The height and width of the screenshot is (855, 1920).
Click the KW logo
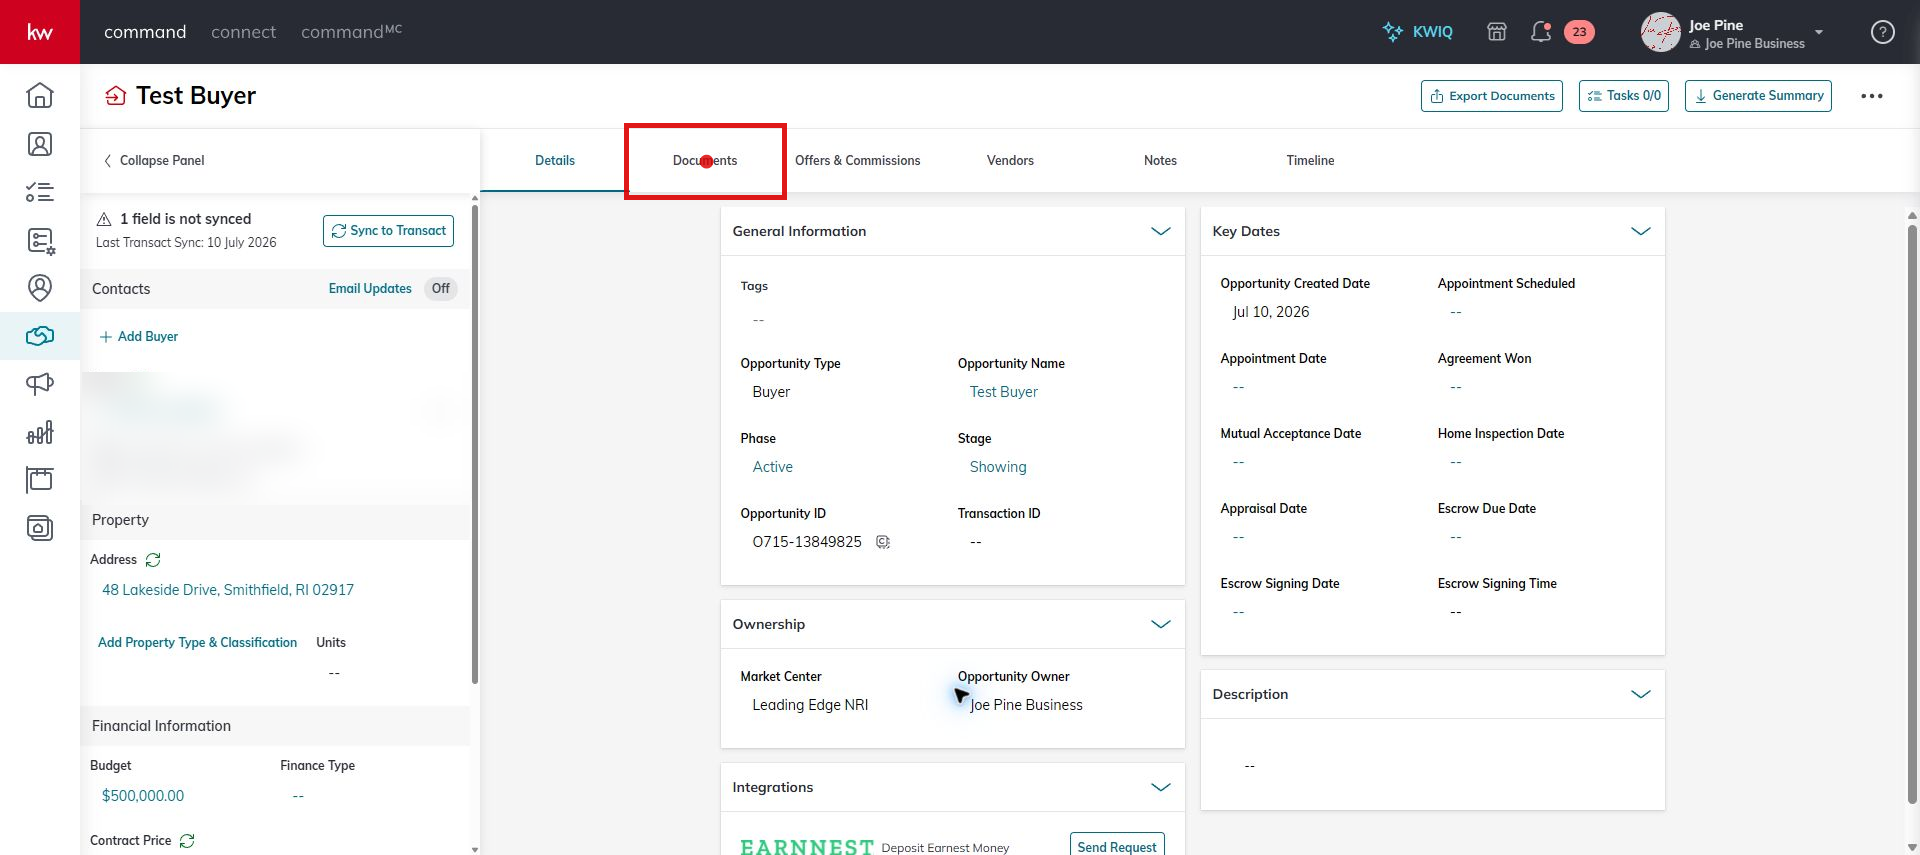click(40, 32)
